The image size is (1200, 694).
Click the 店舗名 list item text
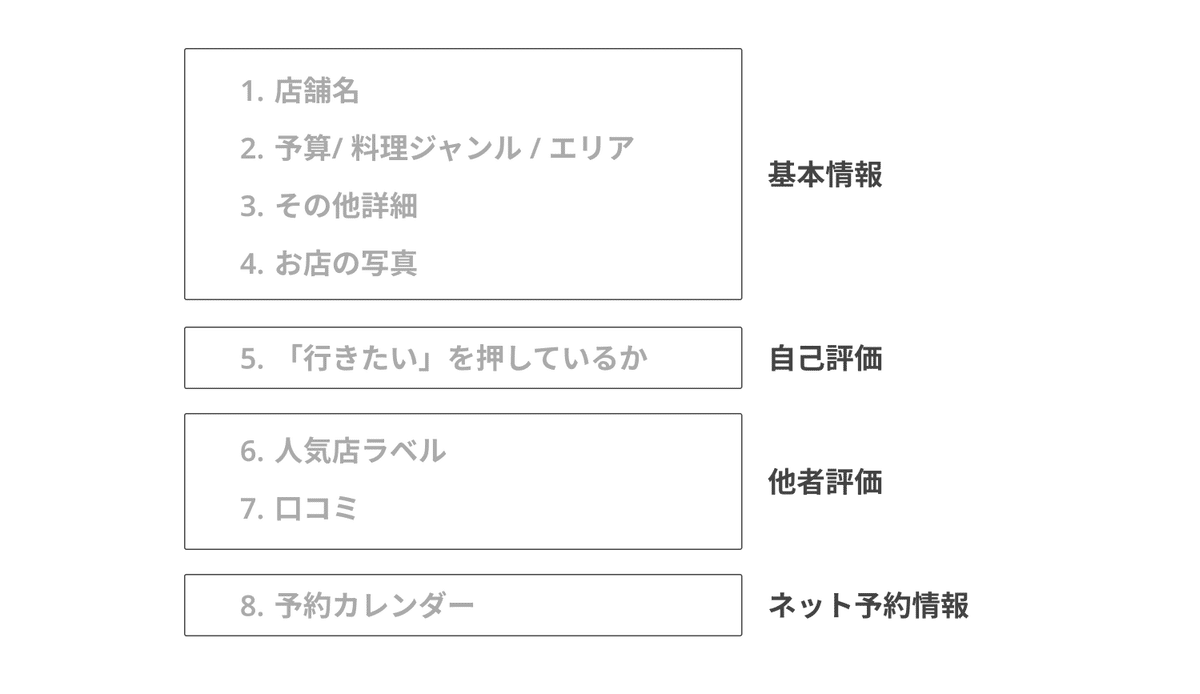(316, 92)
